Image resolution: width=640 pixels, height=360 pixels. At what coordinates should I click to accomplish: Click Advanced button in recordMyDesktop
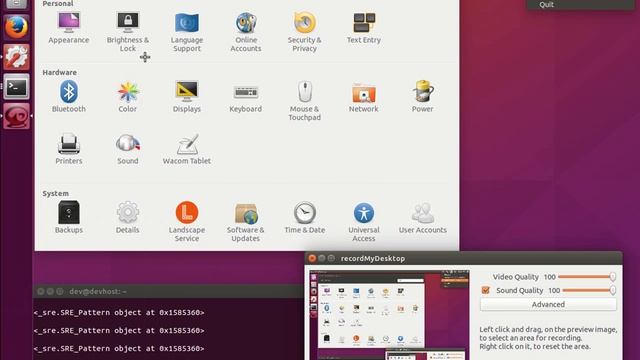coord(548,304)
